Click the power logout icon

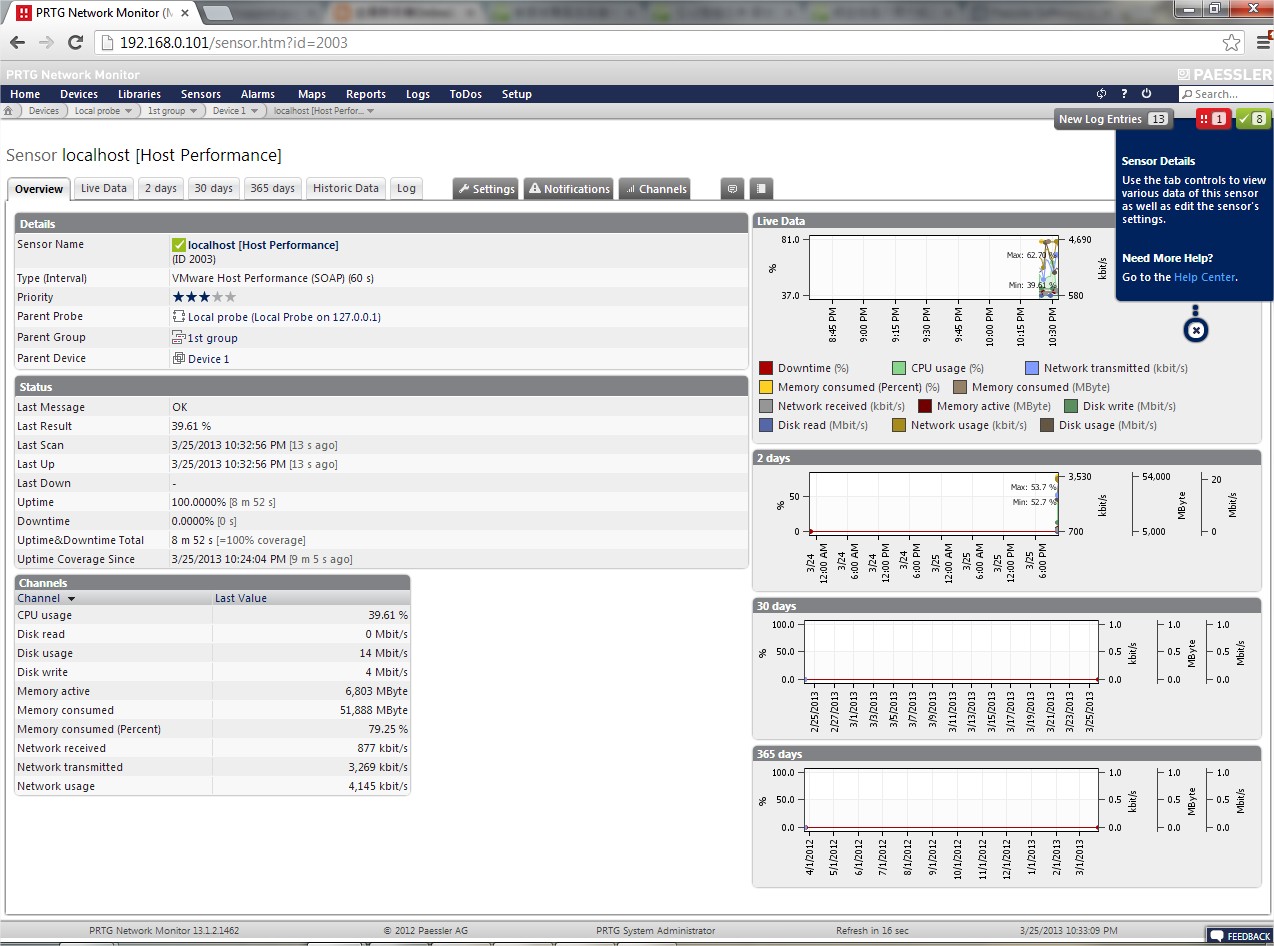coord(1146,94)
